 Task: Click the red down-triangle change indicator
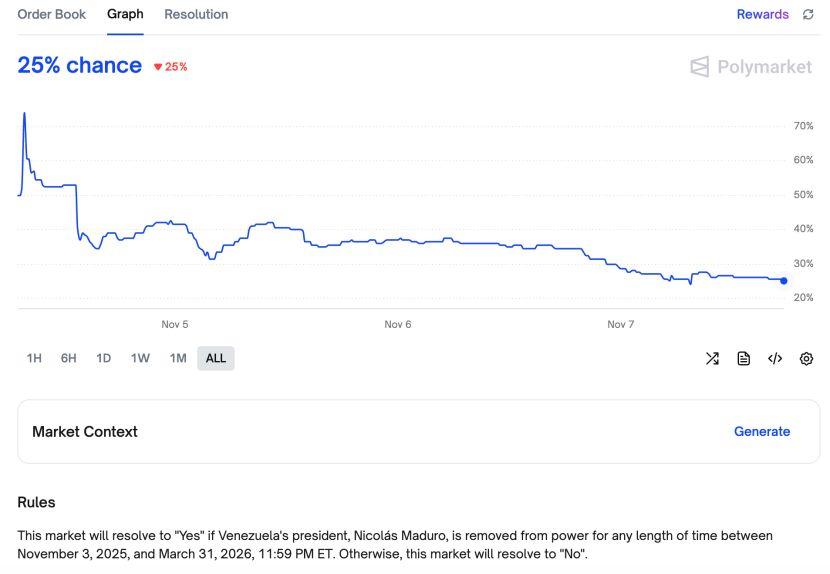click(158, 67)
